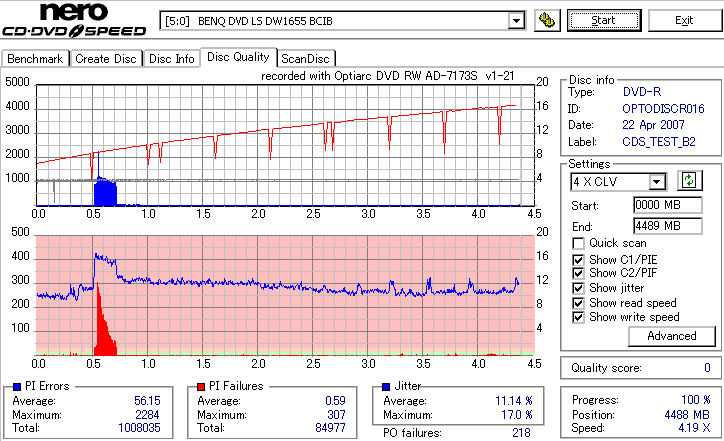This screenshot has height=441, width=724.
Task: Open the Create Disc tab
Action: pos(106,59)
